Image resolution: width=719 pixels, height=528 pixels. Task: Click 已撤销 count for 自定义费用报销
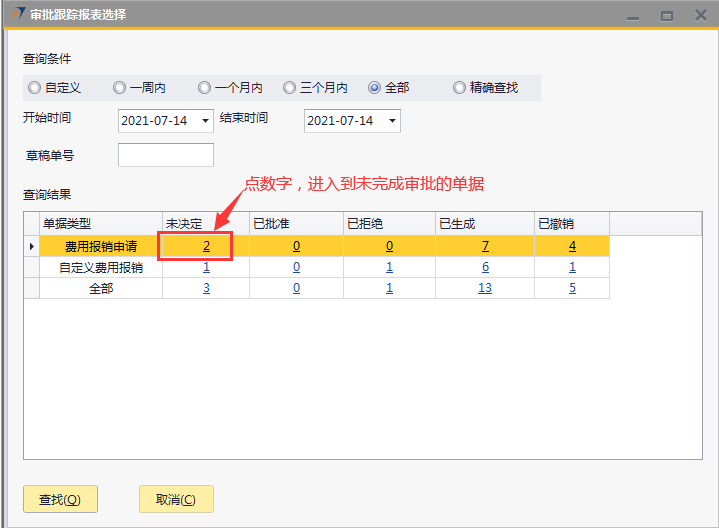point(572,267)
